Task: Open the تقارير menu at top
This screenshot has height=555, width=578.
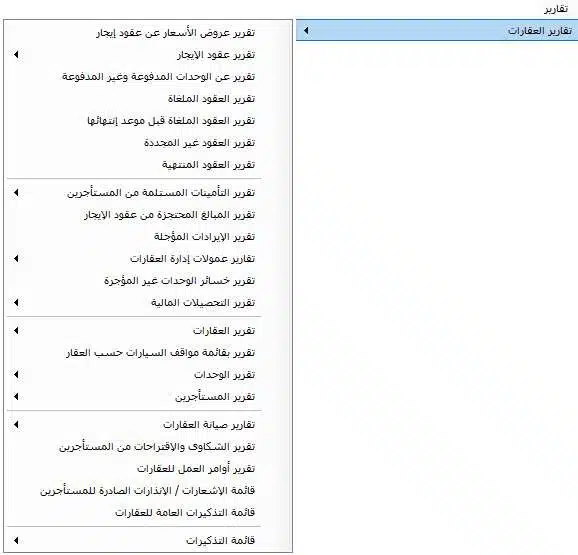Action: point(556,9)
